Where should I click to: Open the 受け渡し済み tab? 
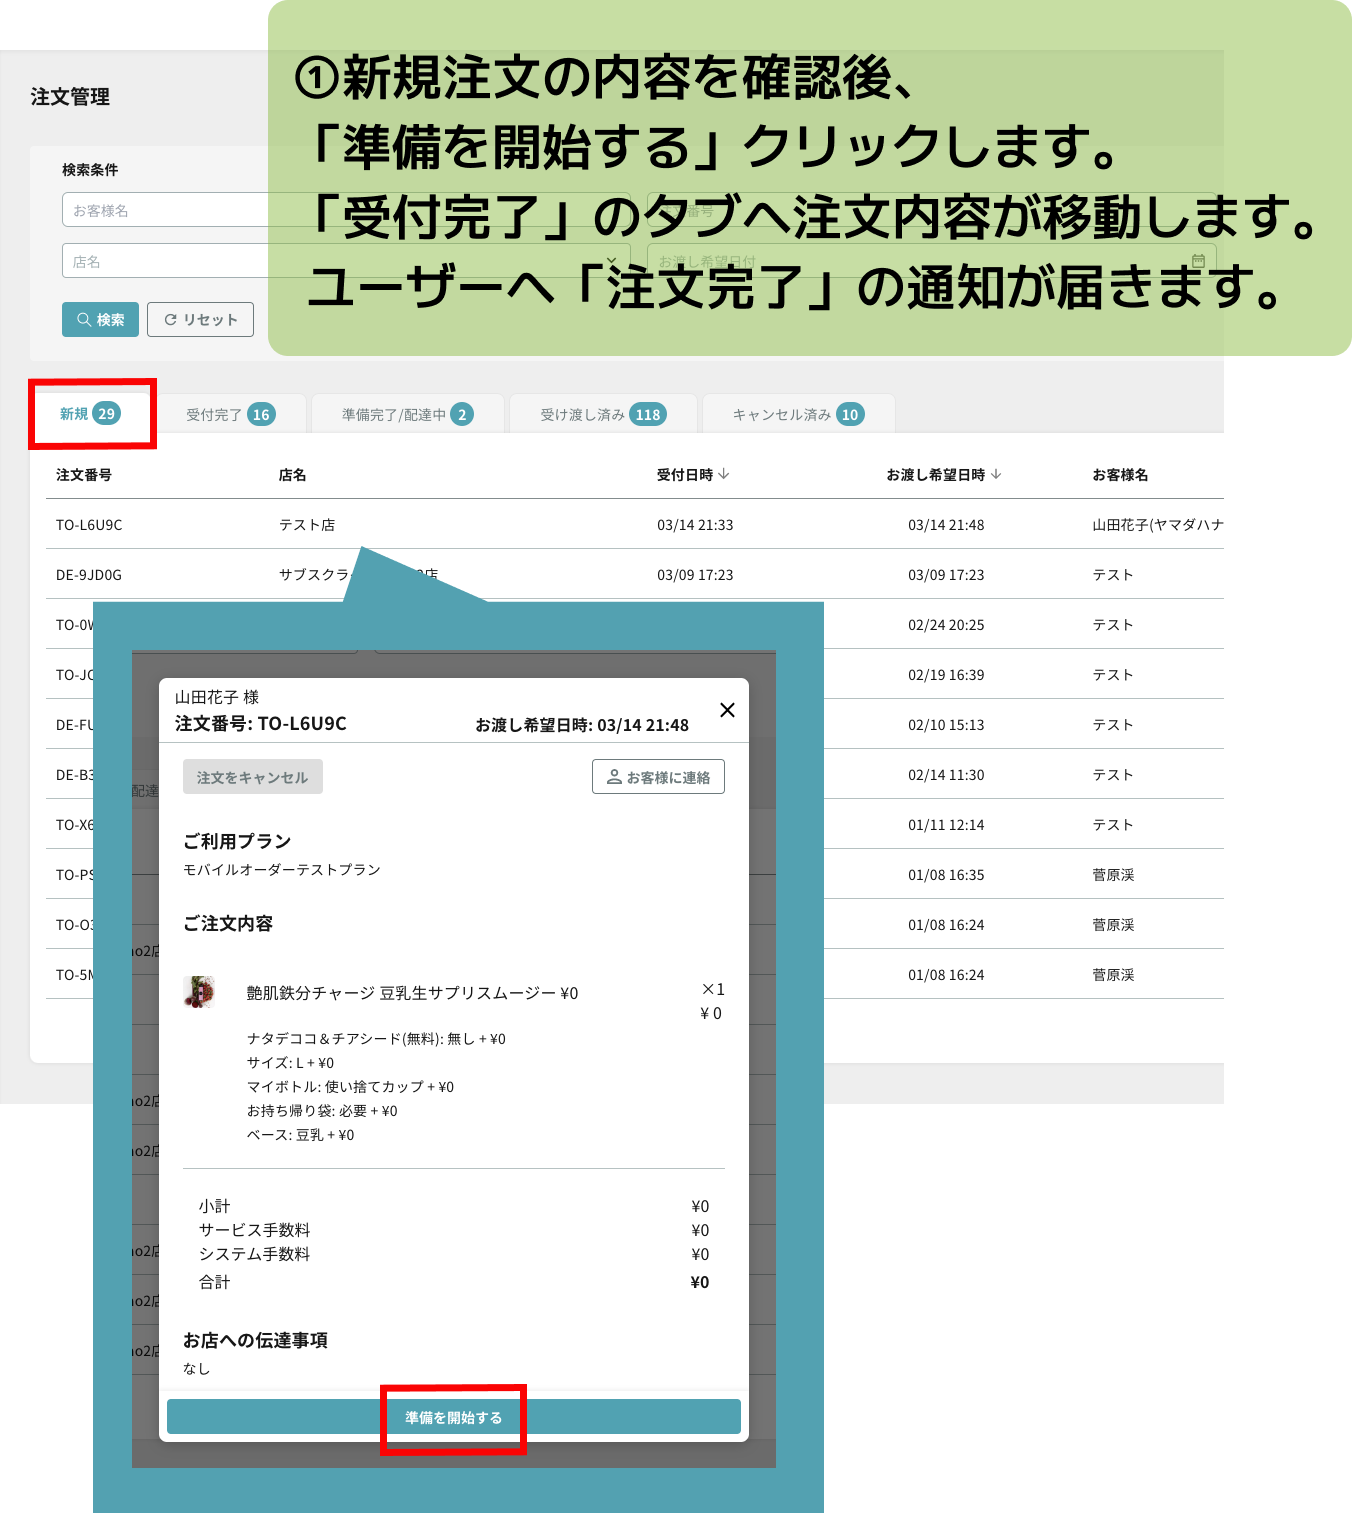[603, 414]
